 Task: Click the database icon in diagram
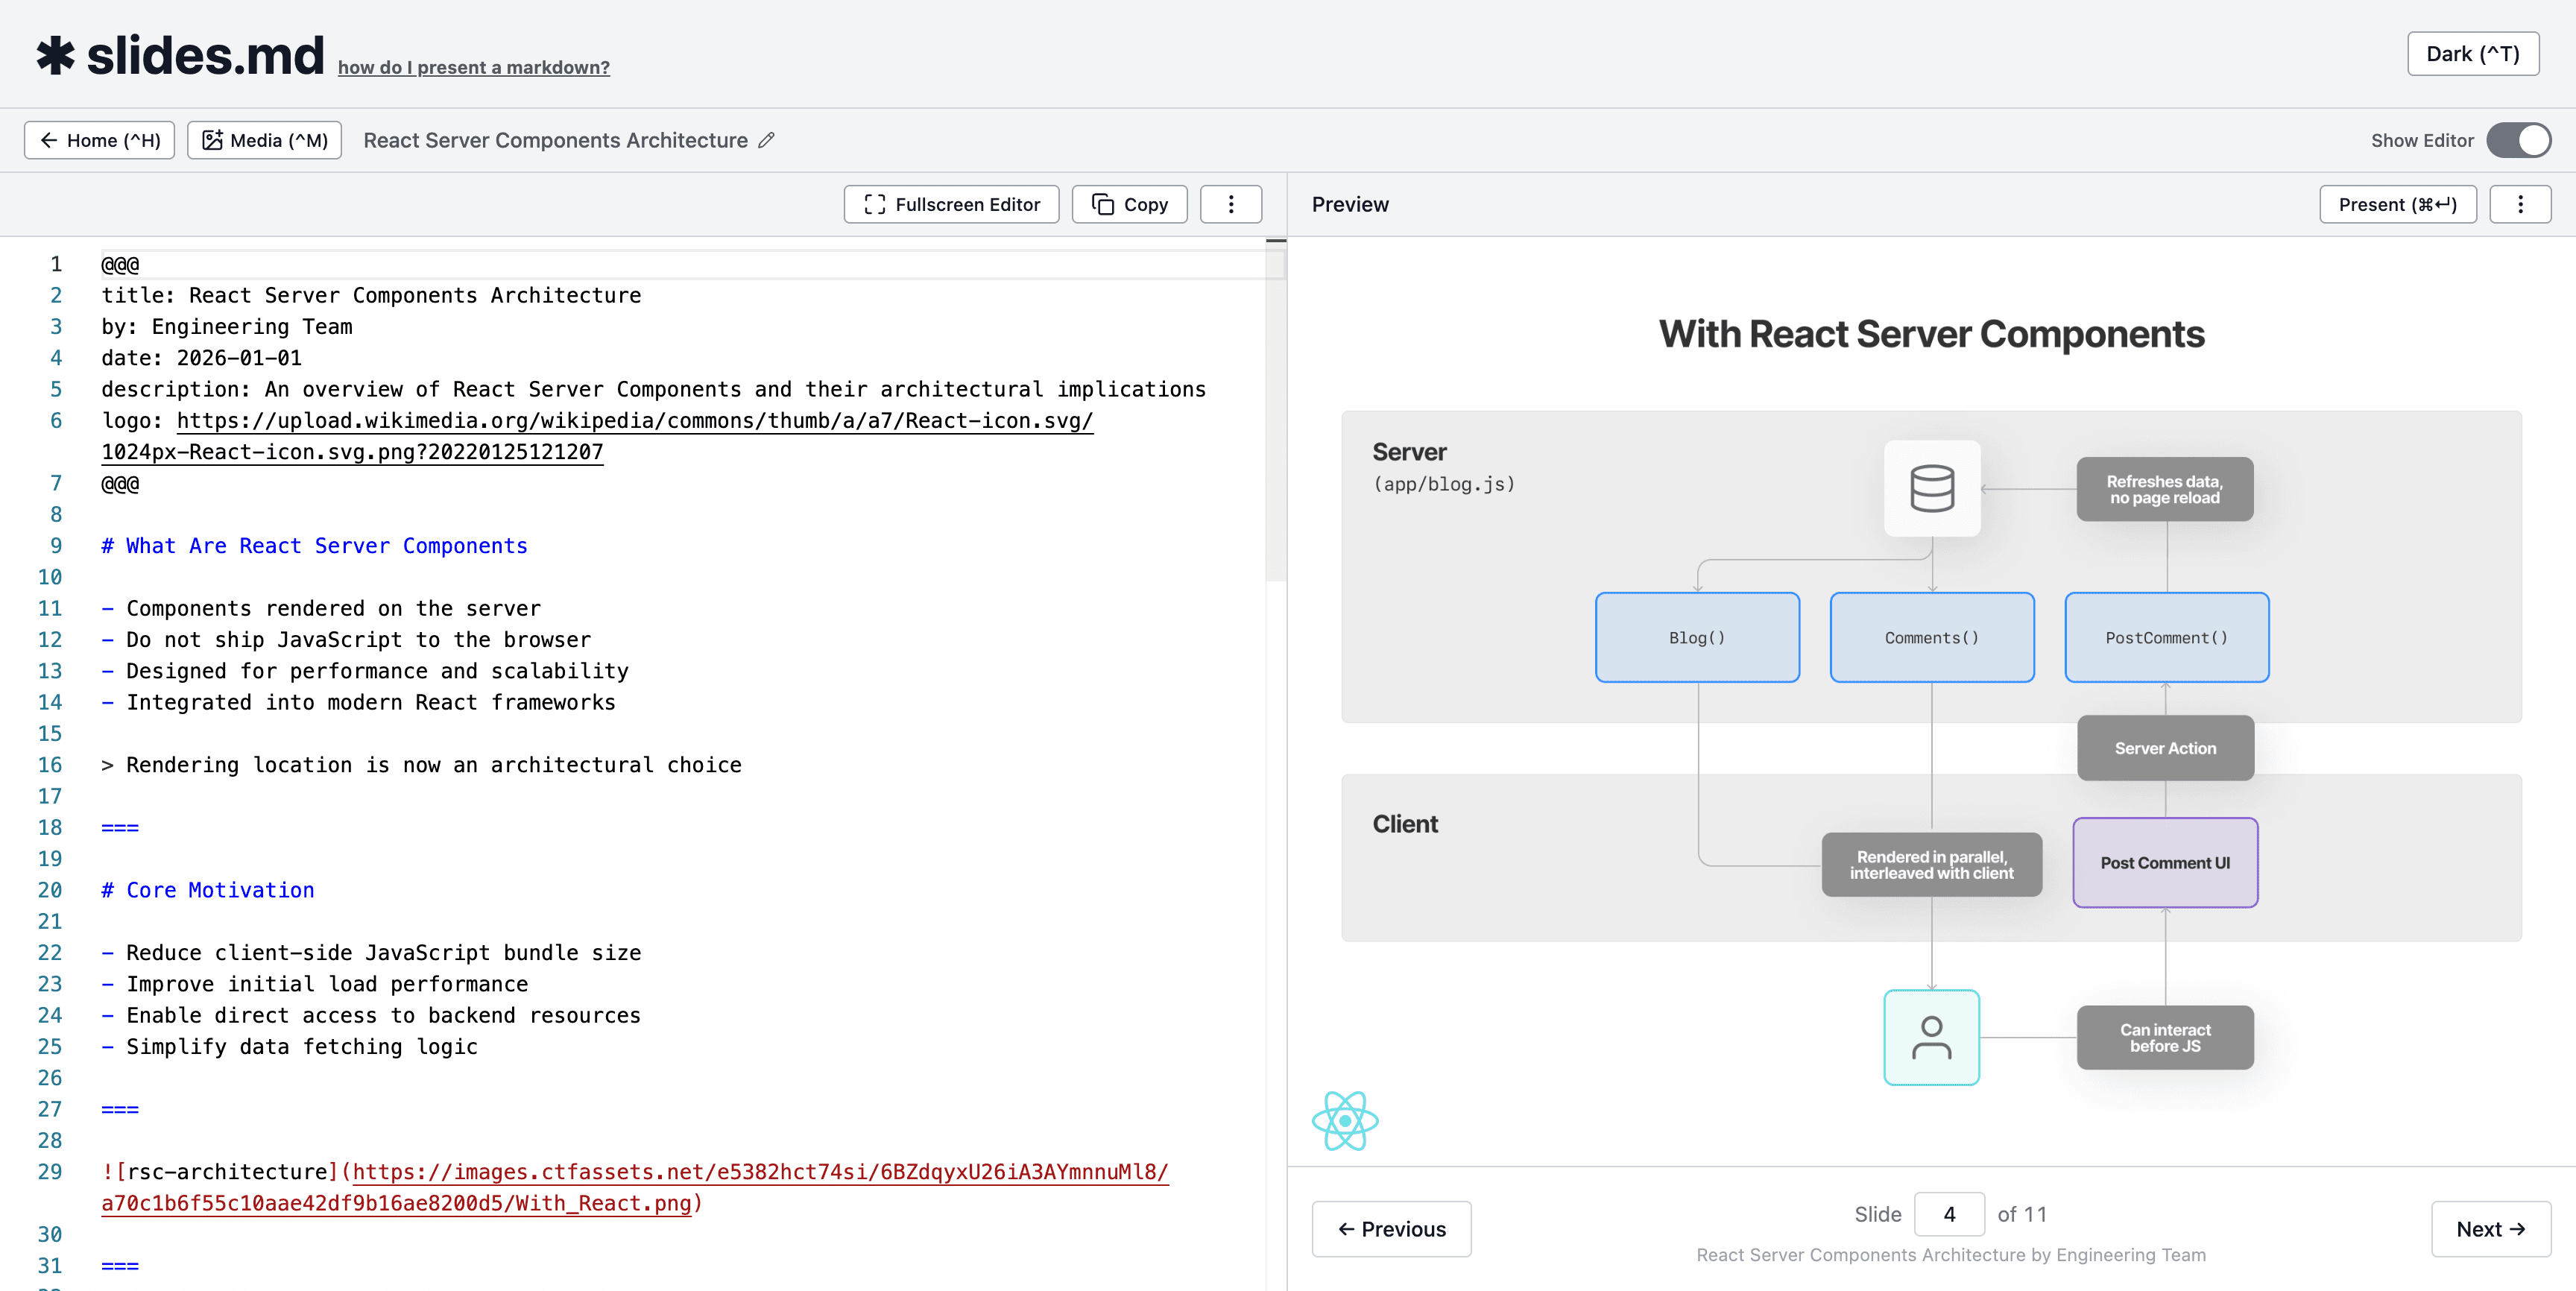[x=1931, y=488]
